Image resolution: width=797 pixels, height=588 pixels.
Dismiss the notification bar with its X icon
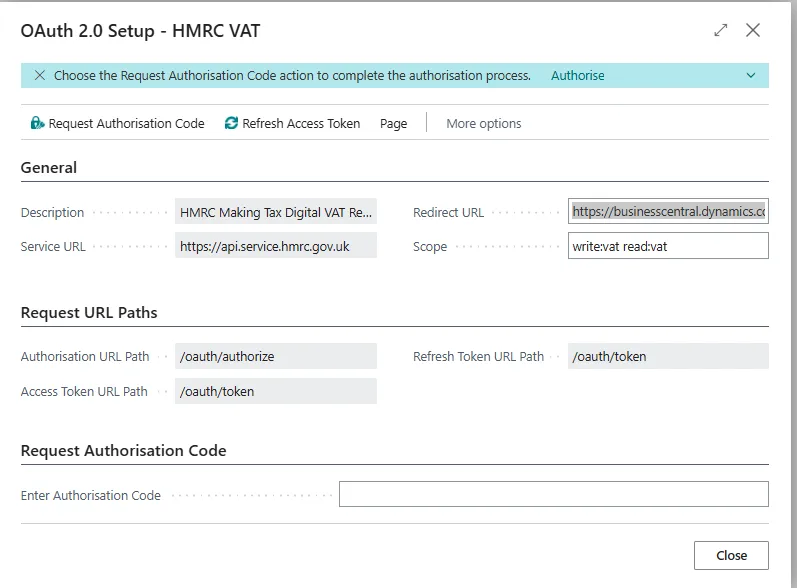coord(39,76)
